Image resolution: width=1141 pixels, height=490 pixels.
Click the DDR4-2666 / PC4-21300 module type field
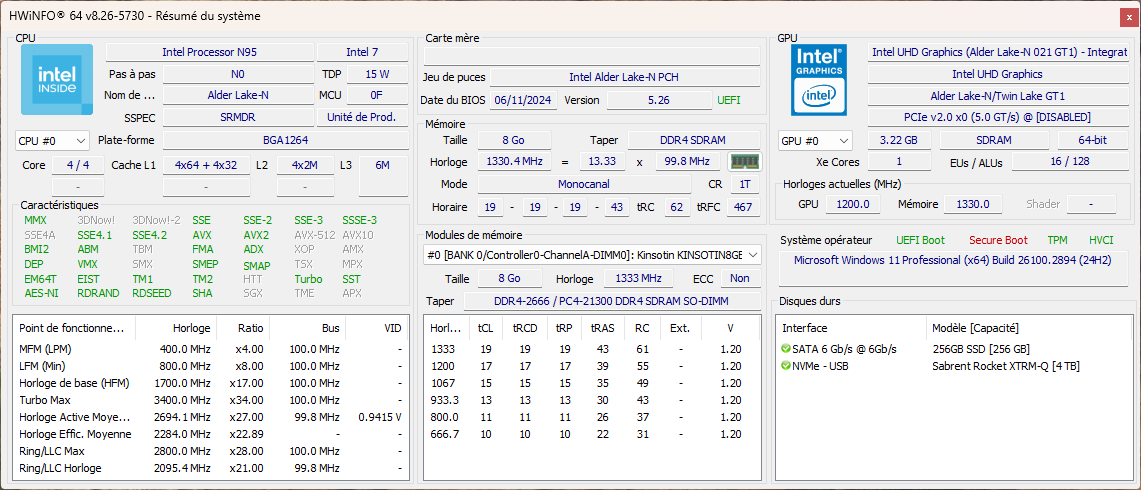[x=612, y=301]
